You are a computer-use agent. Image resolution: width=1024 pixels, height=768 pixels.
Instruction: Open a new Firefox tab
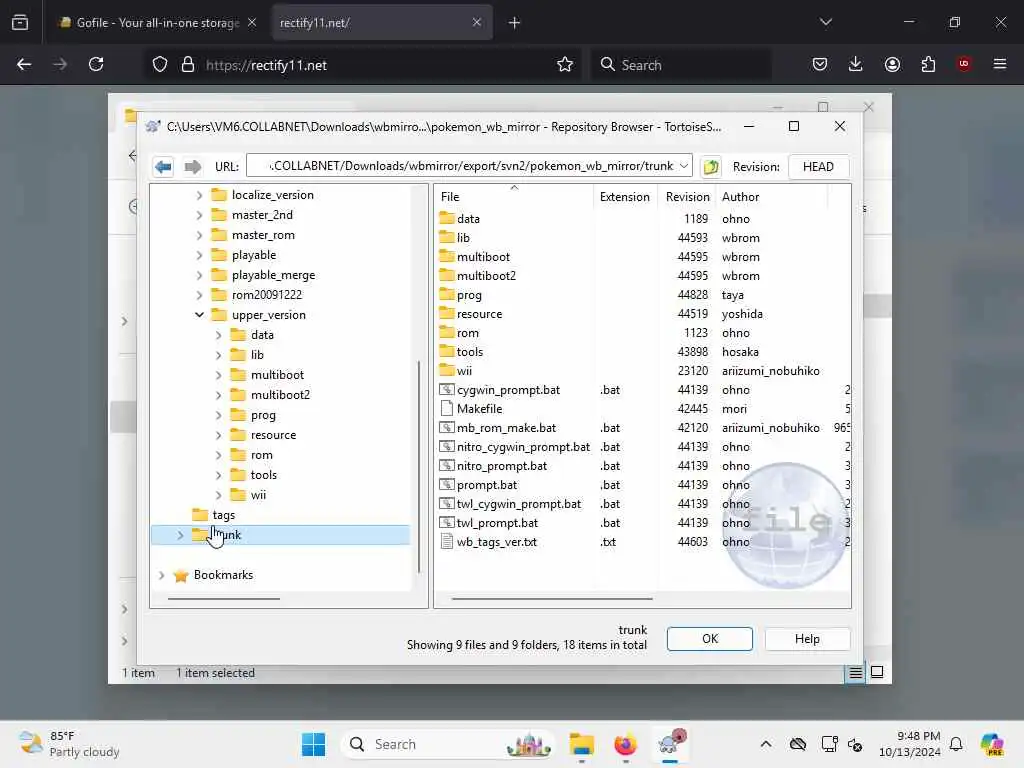pos(514,23)
